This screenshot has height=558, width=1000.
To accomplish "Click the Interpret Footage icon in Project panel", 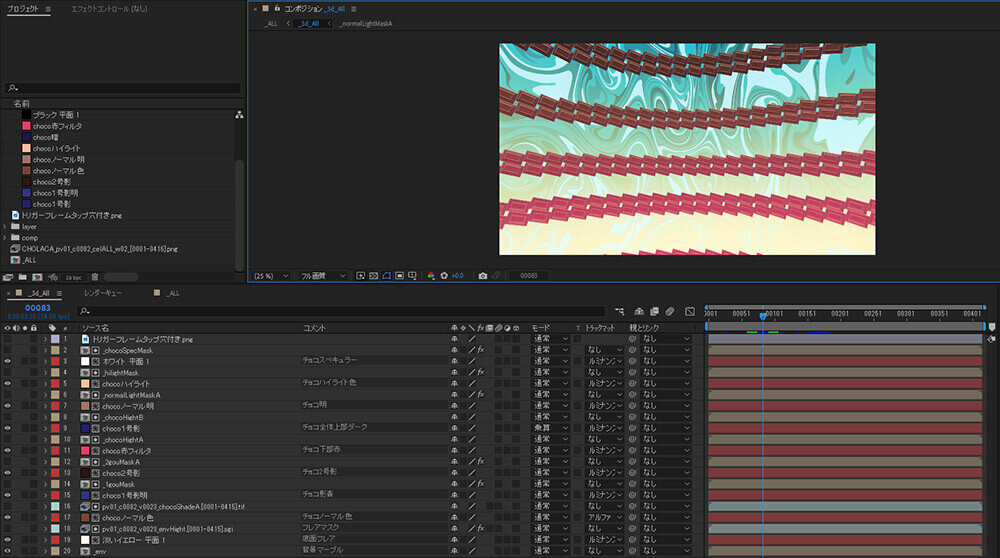I will pyautogui.click(x=8, y=277).
